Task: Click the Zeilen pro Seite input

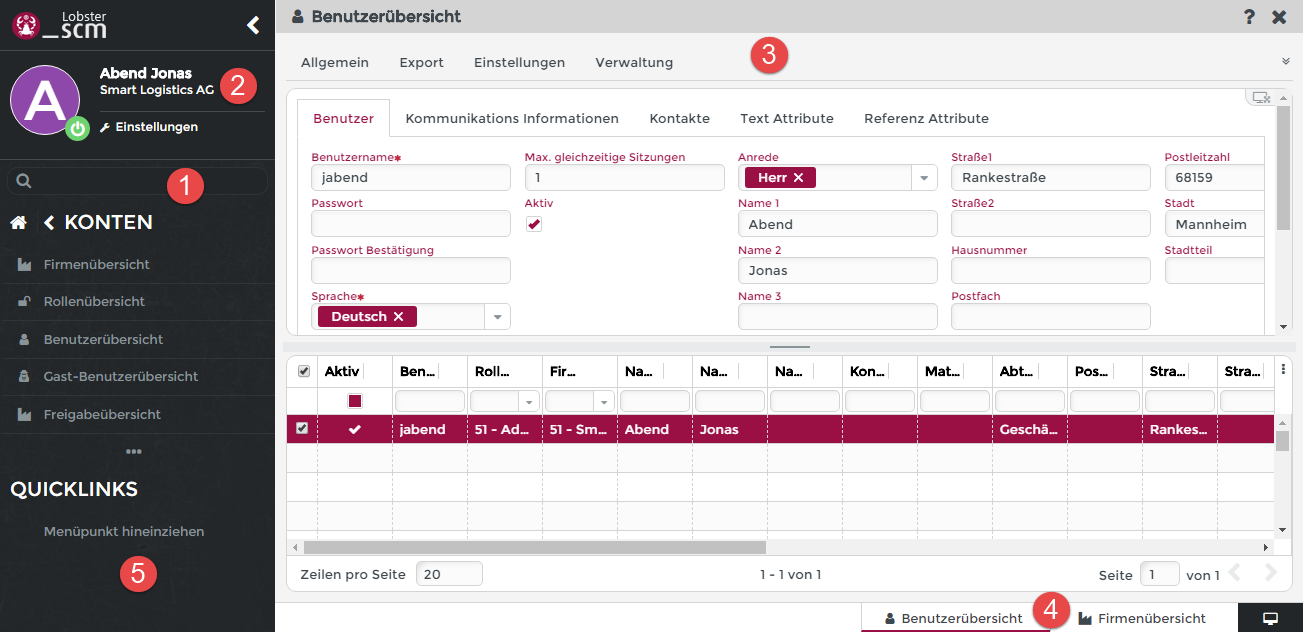Action: tap(449, 574)
